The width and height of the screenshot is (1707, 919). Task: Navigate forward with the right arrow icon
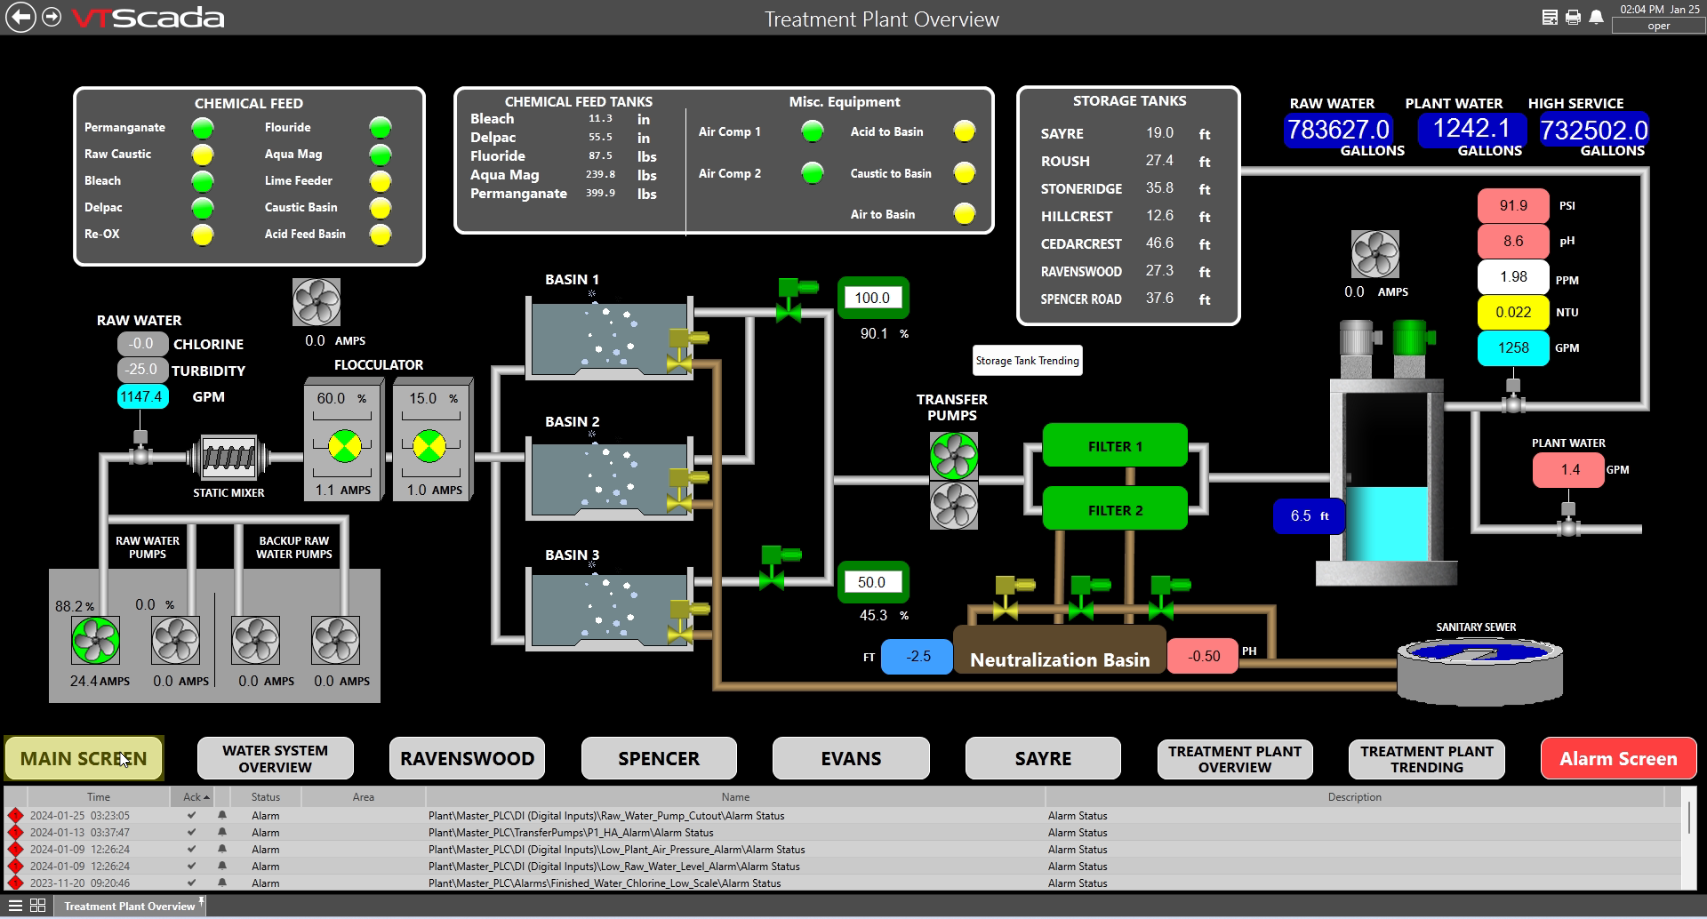[x=49, y=17]
